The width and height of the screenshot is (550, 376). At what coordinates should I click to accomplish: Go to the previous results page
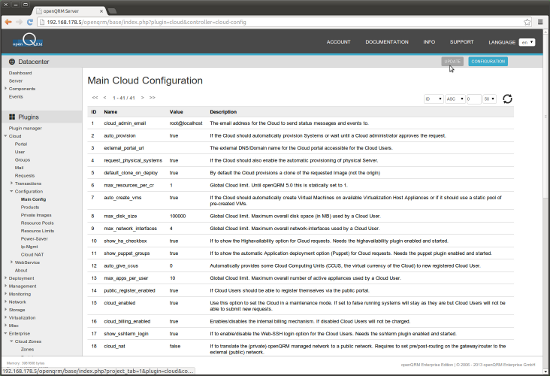coord(105,98)
